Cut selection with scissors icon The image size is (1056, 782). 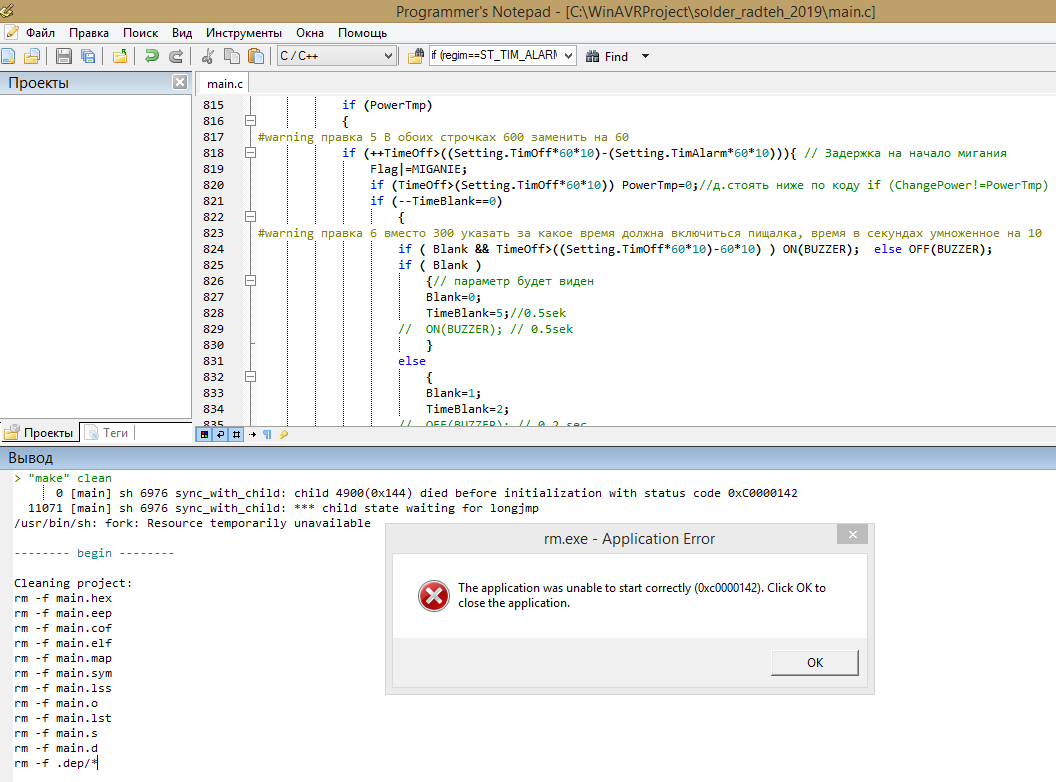click(x=208, y=56)
